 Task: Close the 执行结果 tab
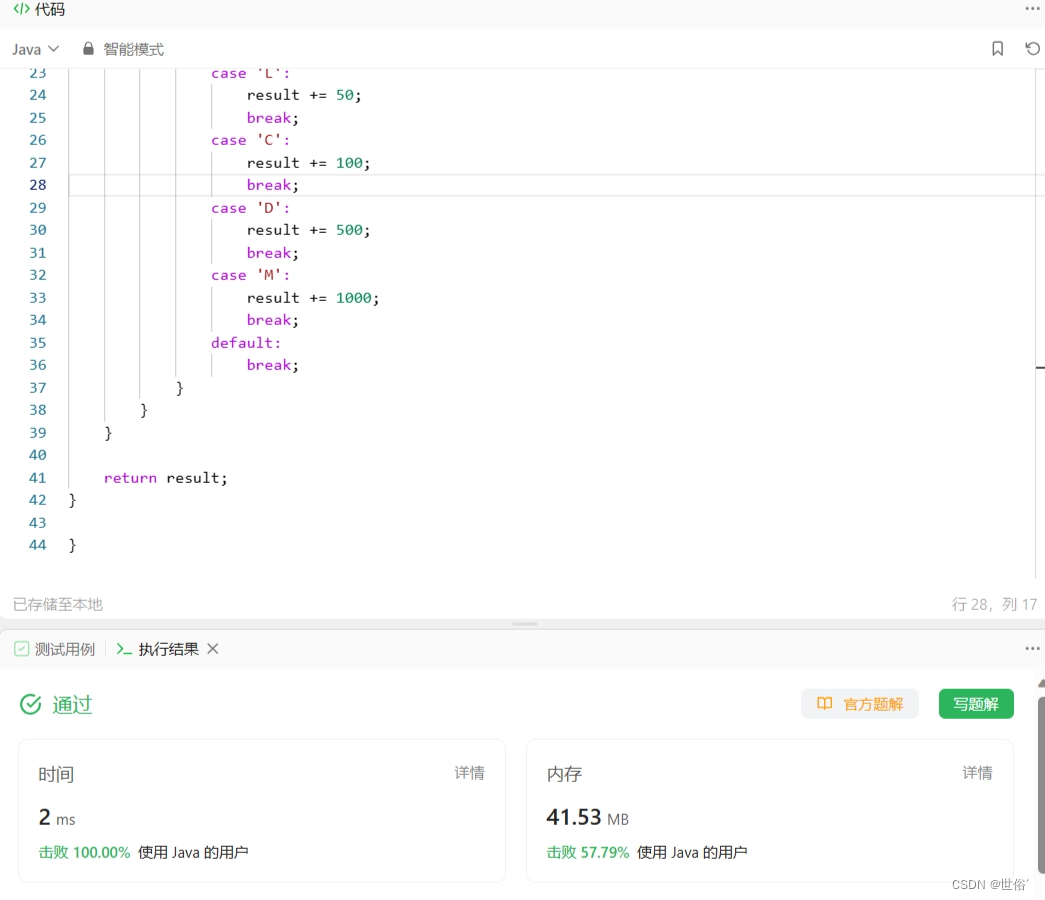tap(213, 648)
